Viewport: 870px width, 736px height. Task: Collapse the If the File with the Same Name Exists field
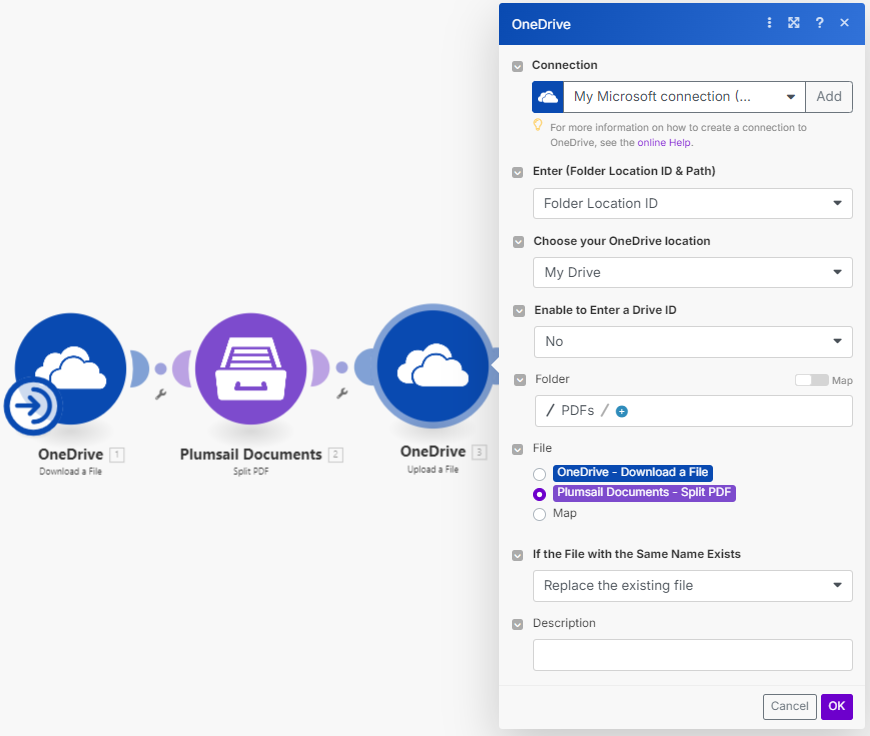(x=518, y=556)
